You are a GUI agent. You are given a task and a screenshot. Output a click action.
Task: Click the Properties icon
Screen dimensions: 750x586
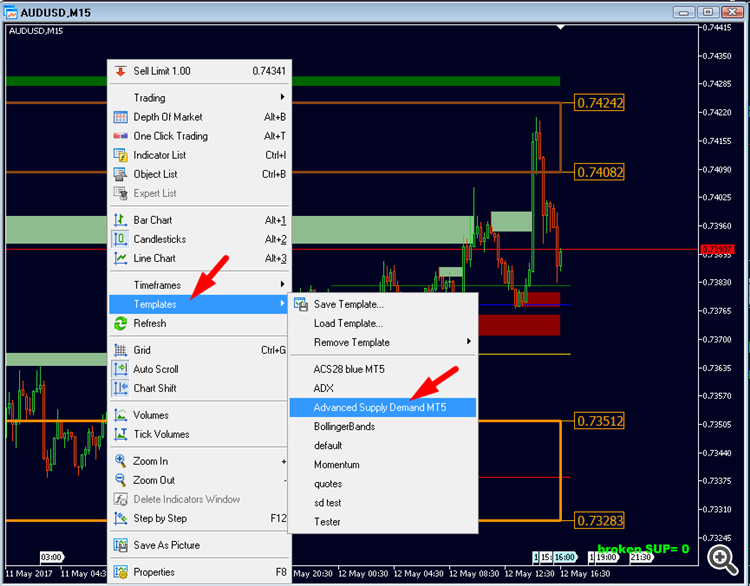pos(121,572)
